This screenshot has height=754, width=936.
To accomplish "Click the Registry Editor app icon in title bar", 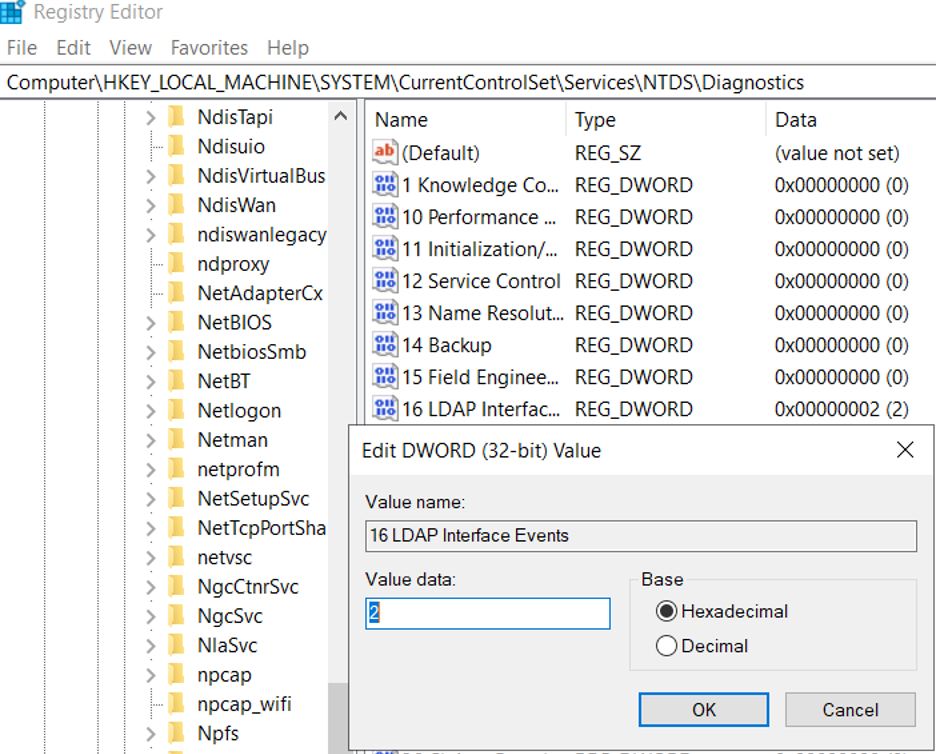I will [x=12, y=11].
